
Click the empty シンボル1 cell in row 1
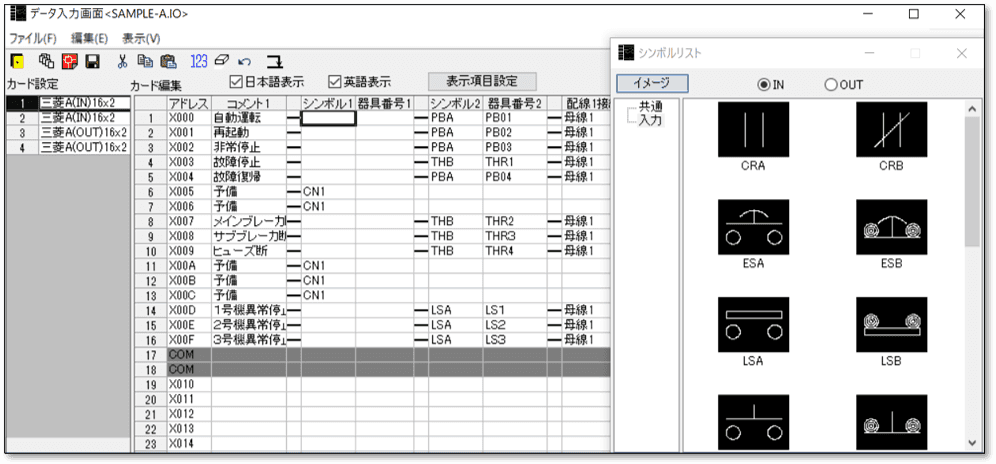pyautogui.click(x=328, y=118)
